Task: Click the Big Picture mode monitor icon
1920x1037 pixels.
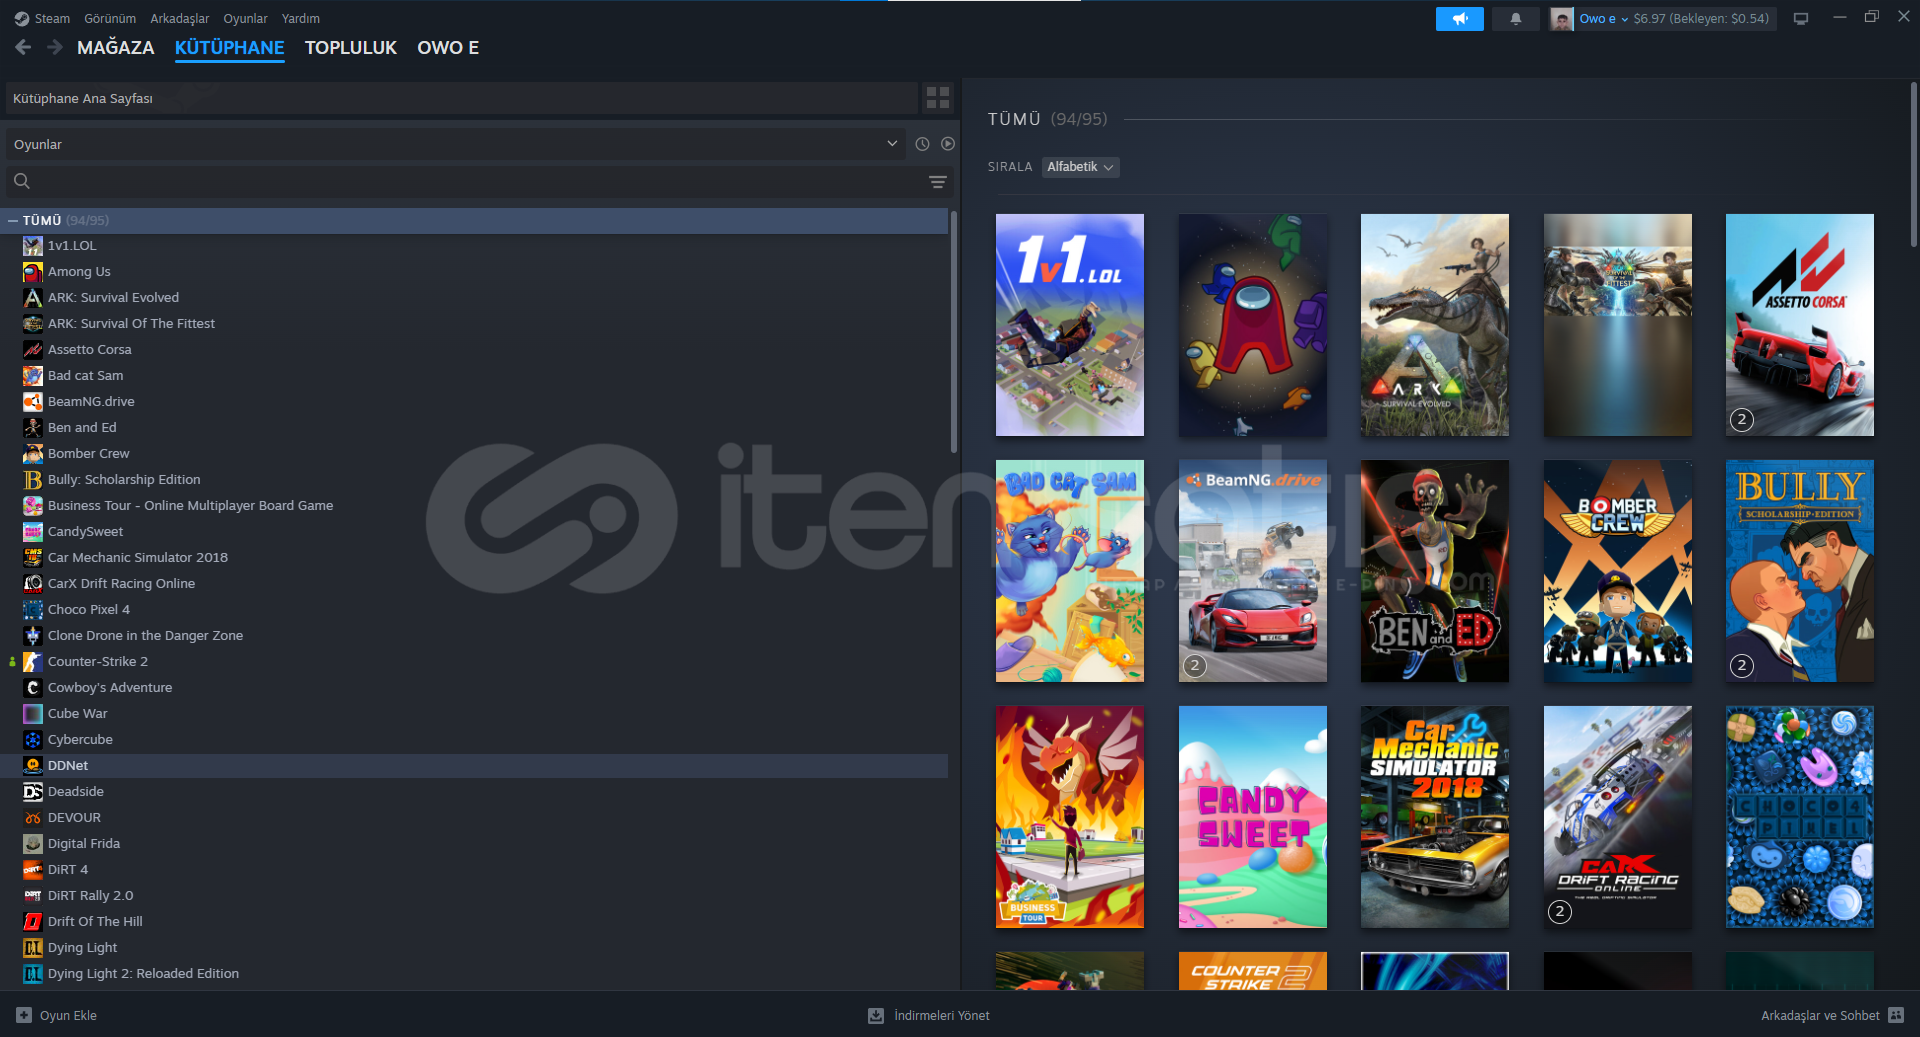Action: 1800,19
